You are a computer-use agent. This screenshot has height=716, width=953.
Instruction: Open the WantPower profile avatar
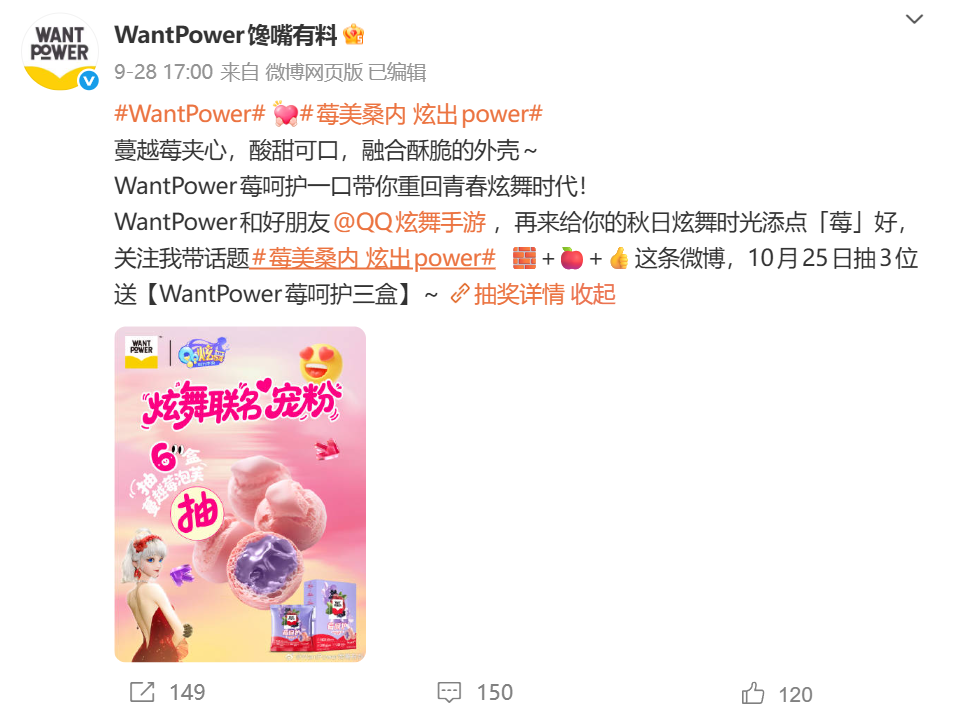[x=60, y=52]
